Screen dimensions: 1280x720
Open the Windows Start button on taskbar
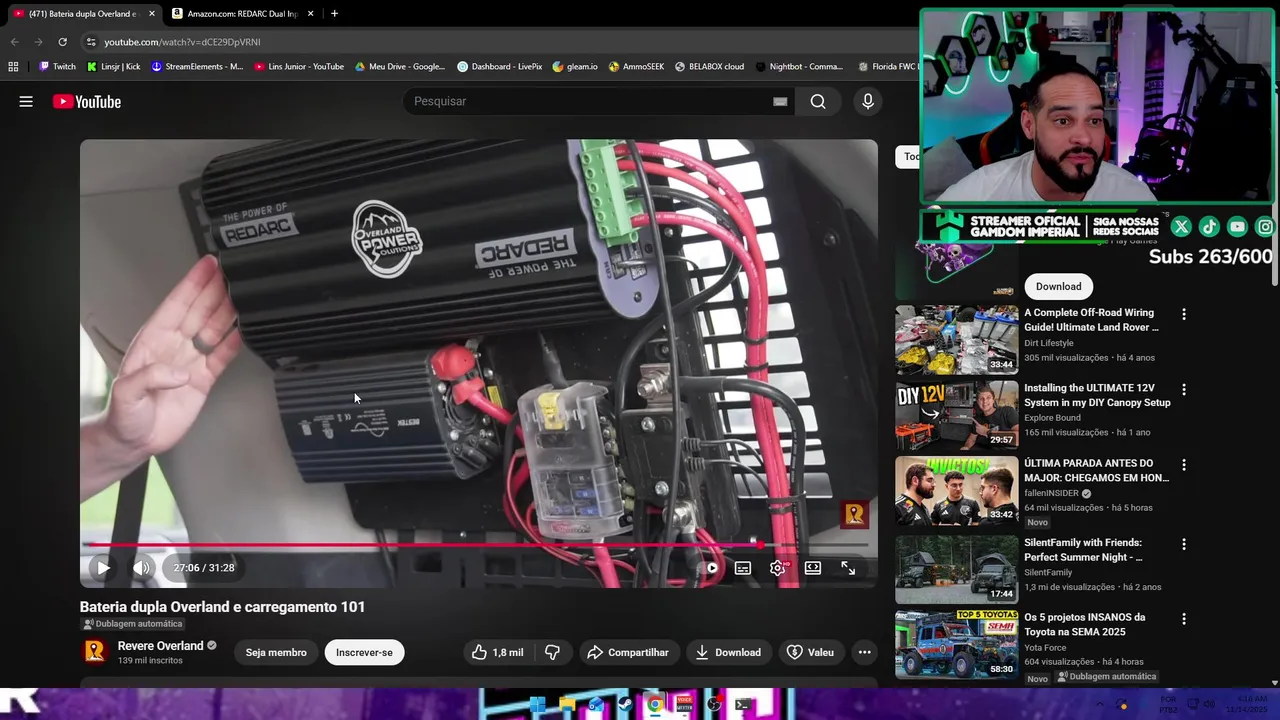(537, 704)
